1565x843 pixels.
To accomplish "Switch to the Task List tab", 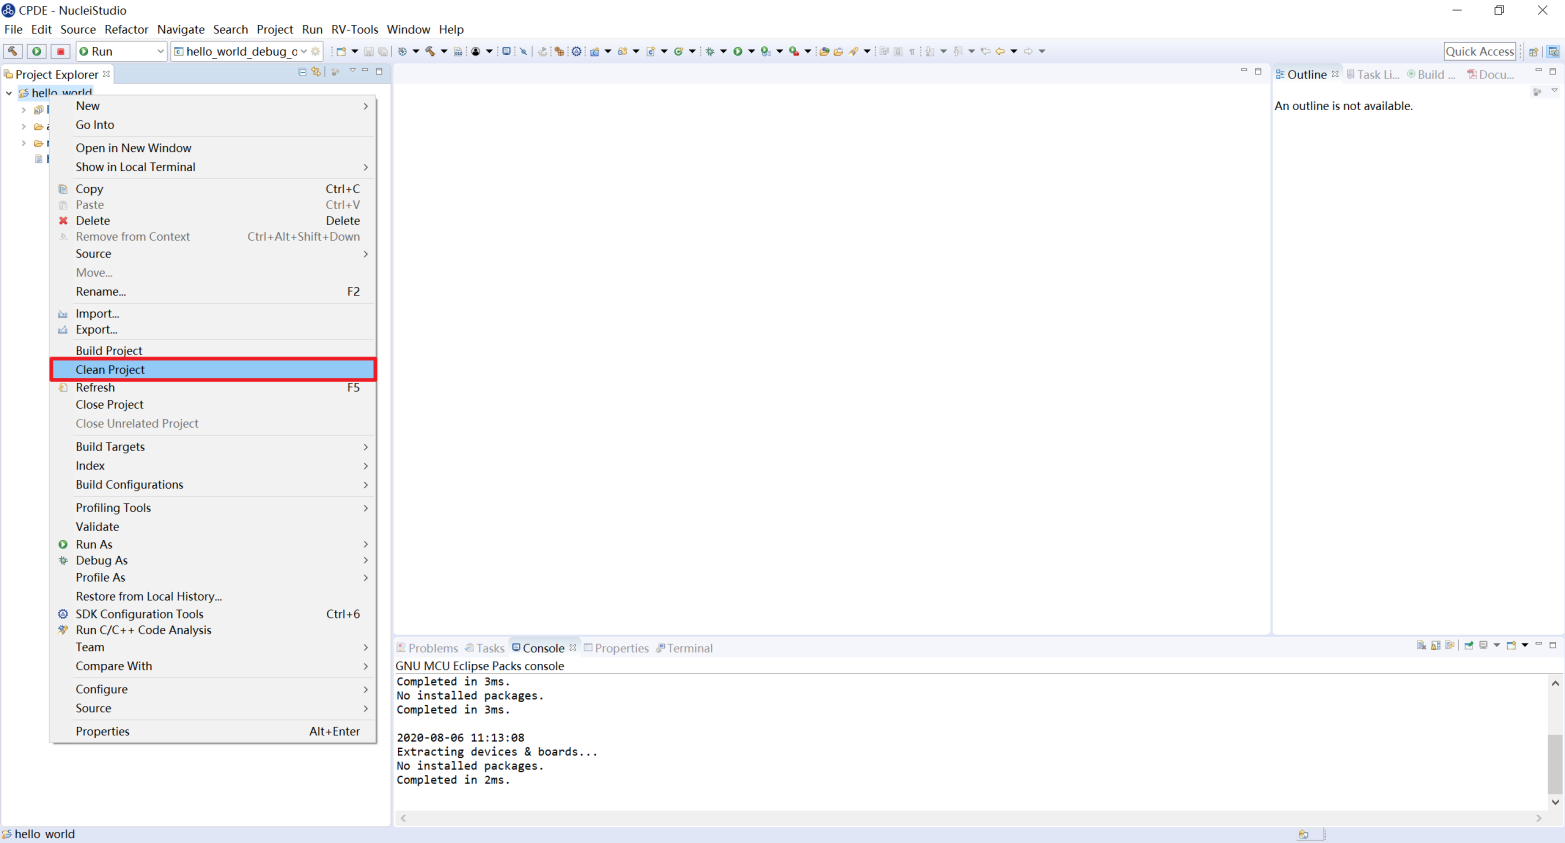I will coord(1372,74).
